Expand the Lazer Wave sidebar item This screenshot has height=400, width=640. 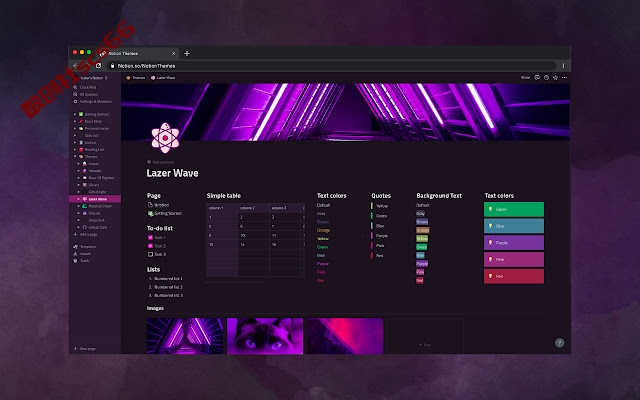tap(79, 199)
